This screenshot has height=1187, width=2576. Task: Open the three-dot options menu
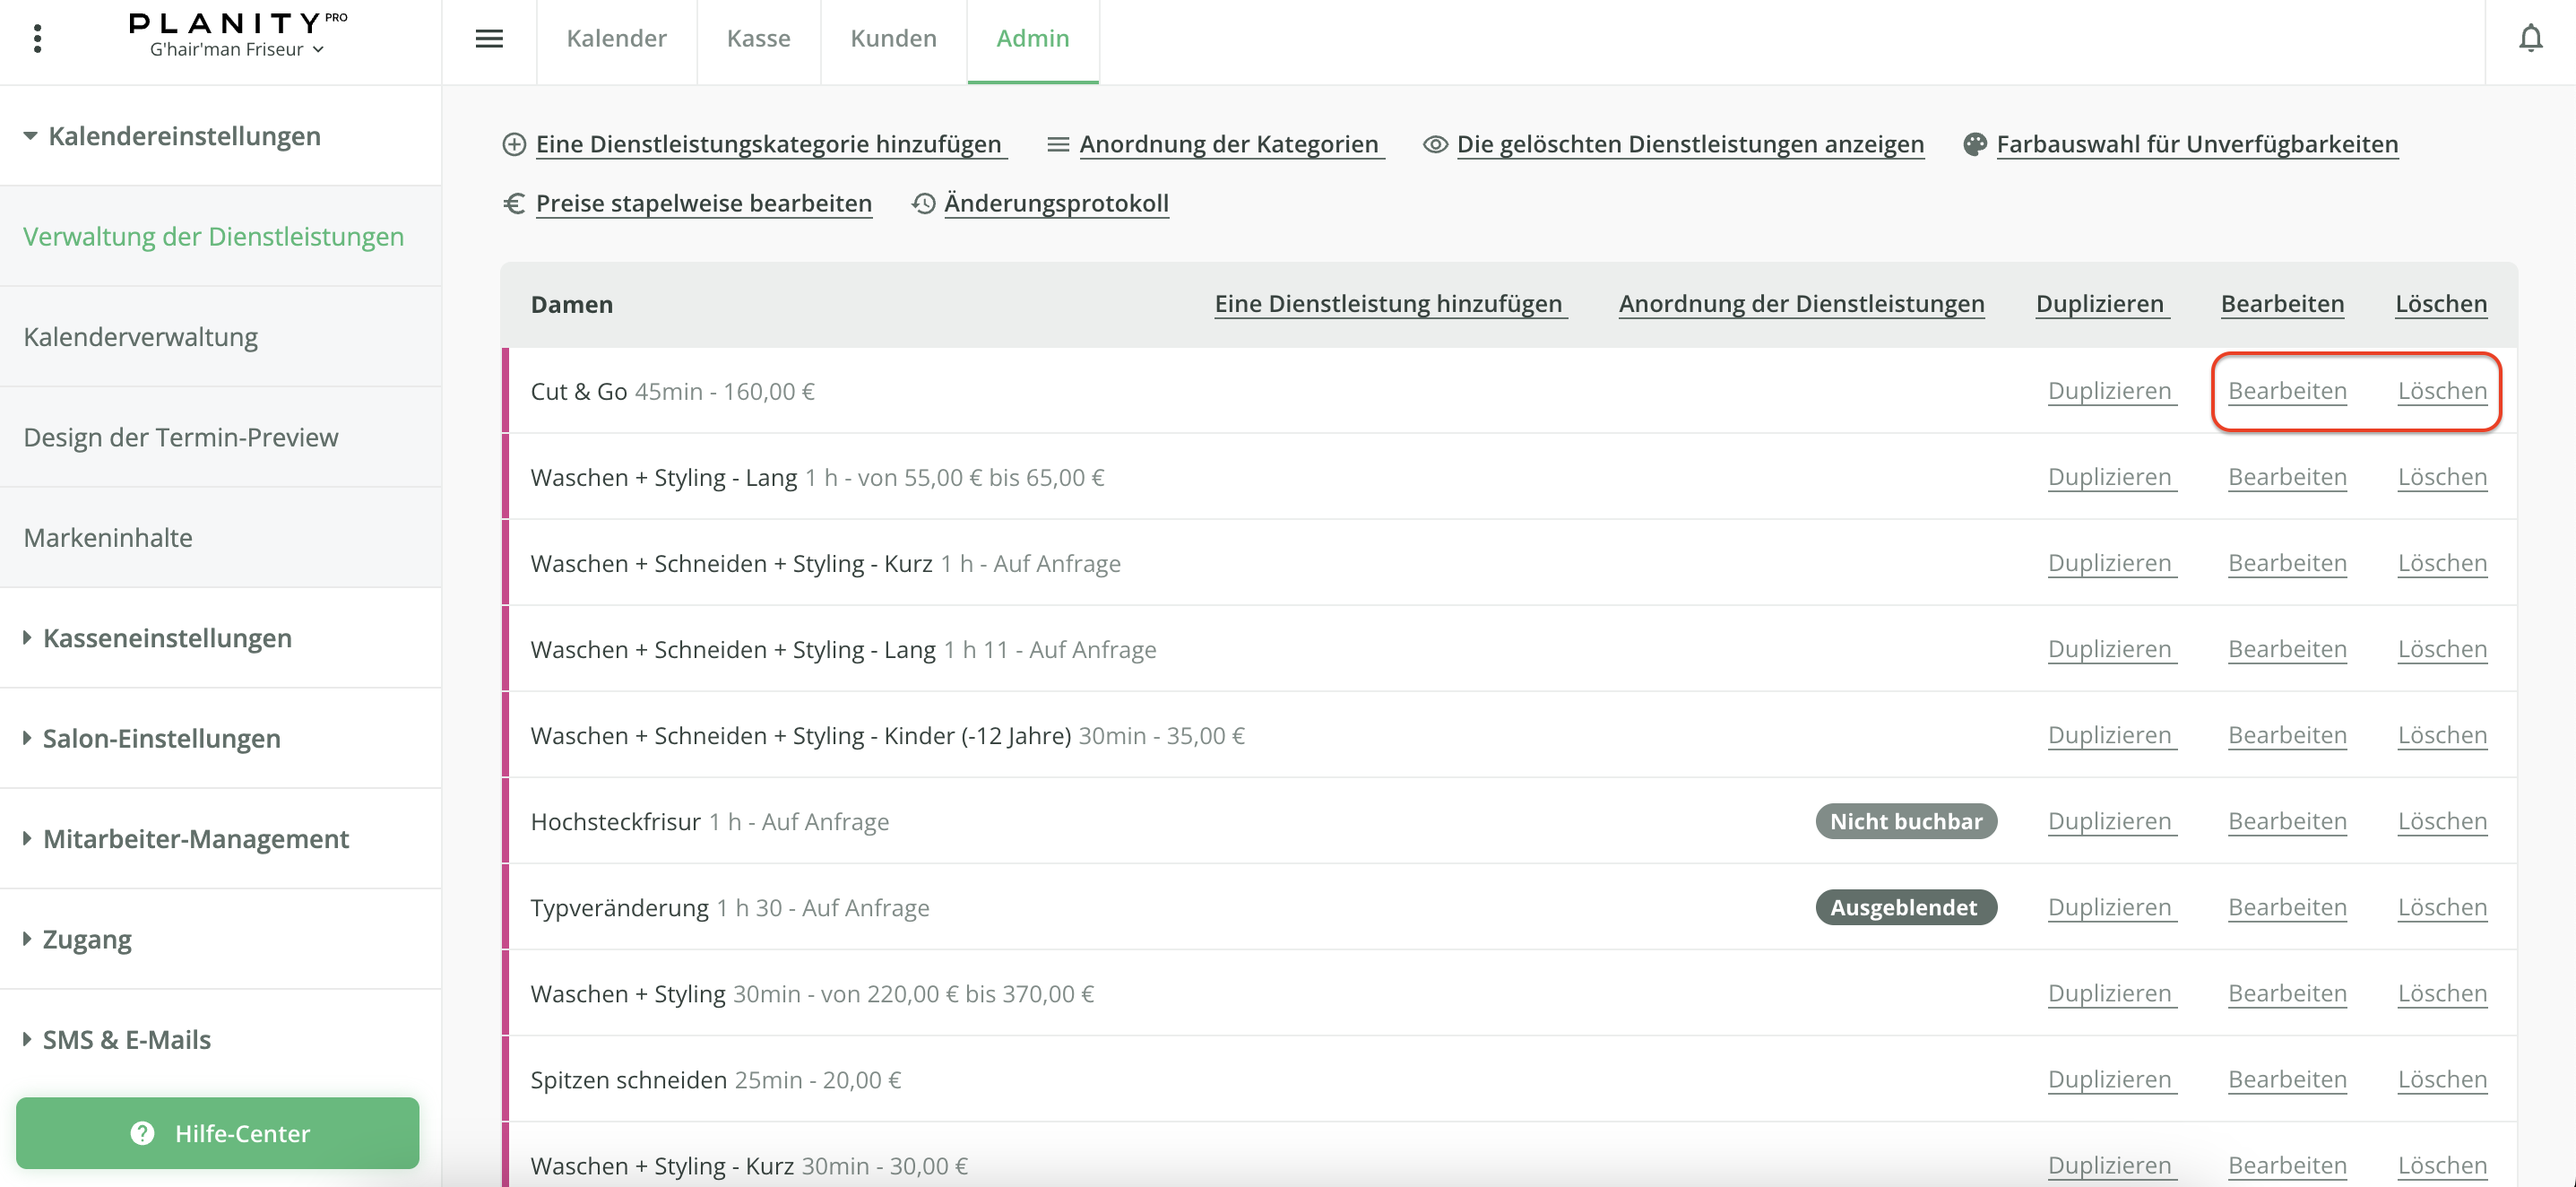coord(38,38)
